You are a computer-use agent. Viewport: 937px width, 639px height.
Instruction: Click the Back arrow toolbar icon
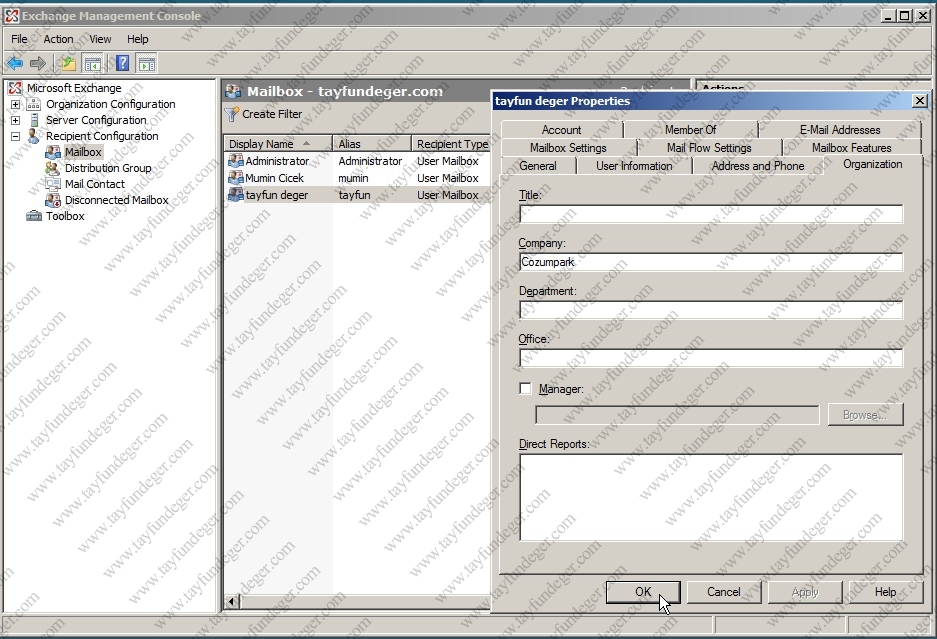(x=15, y=63)
